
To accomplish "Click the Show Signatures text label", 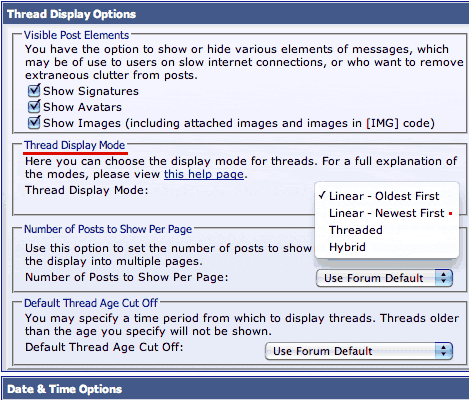I will pos(91,91).
